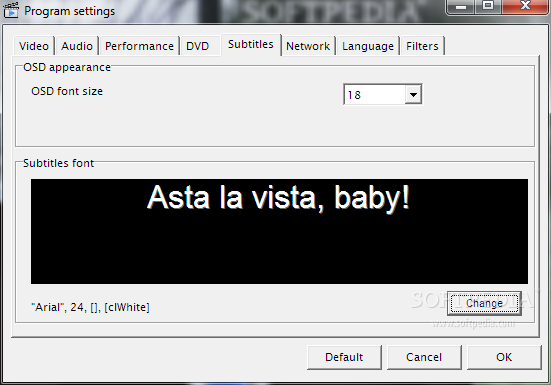Open the Network tab

(x=308, y=46)
